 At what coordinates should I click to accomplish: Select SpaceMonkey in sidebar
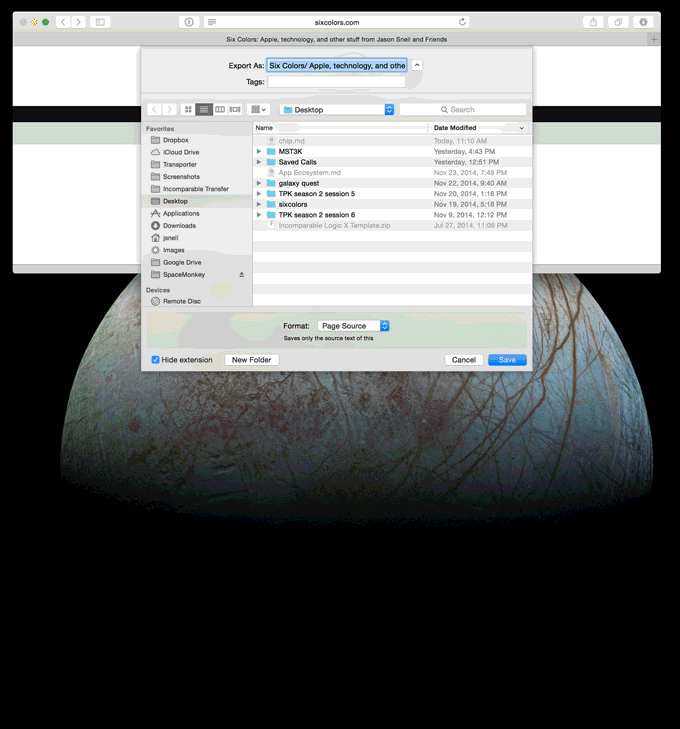pyautogui.click(x=197, y=275)
